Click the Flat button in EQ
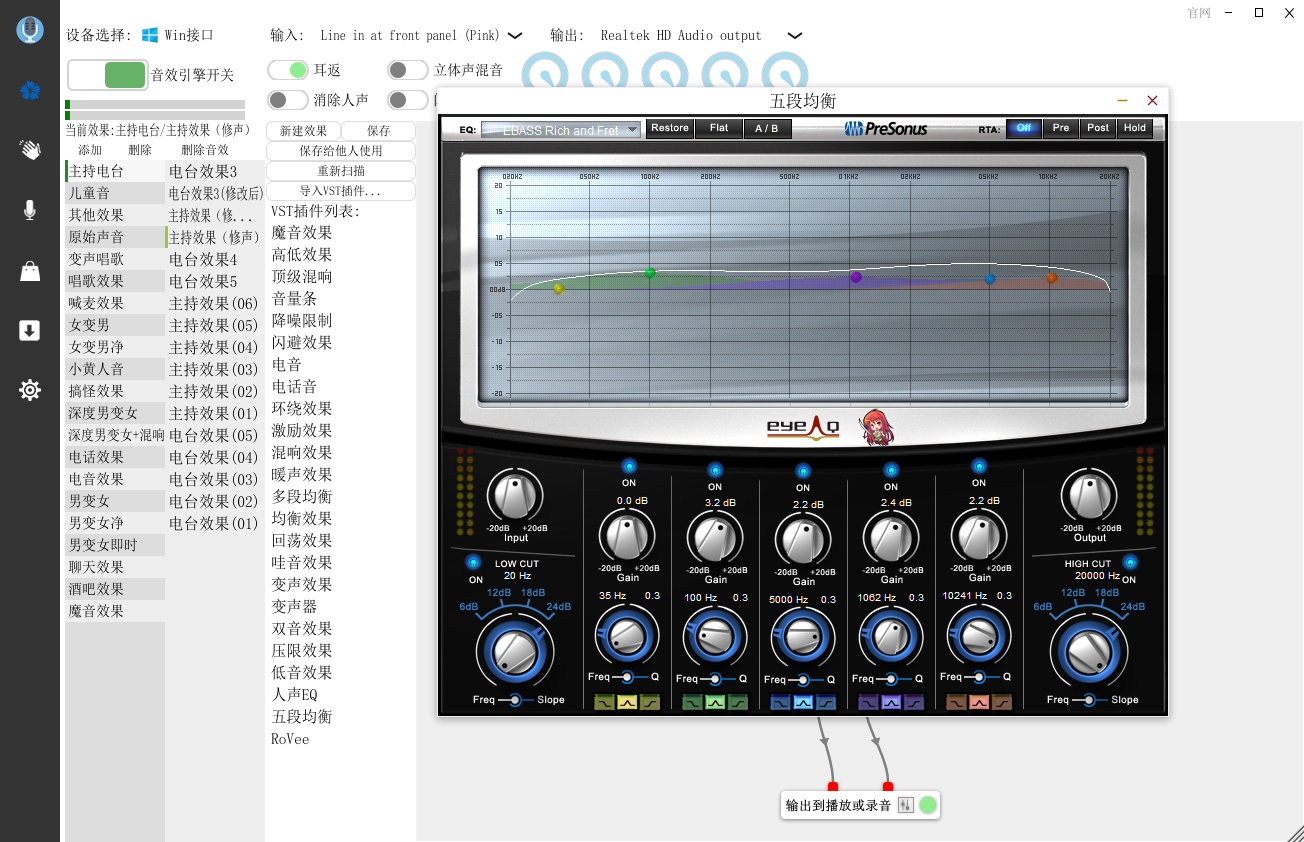 (x=719, y=128)
